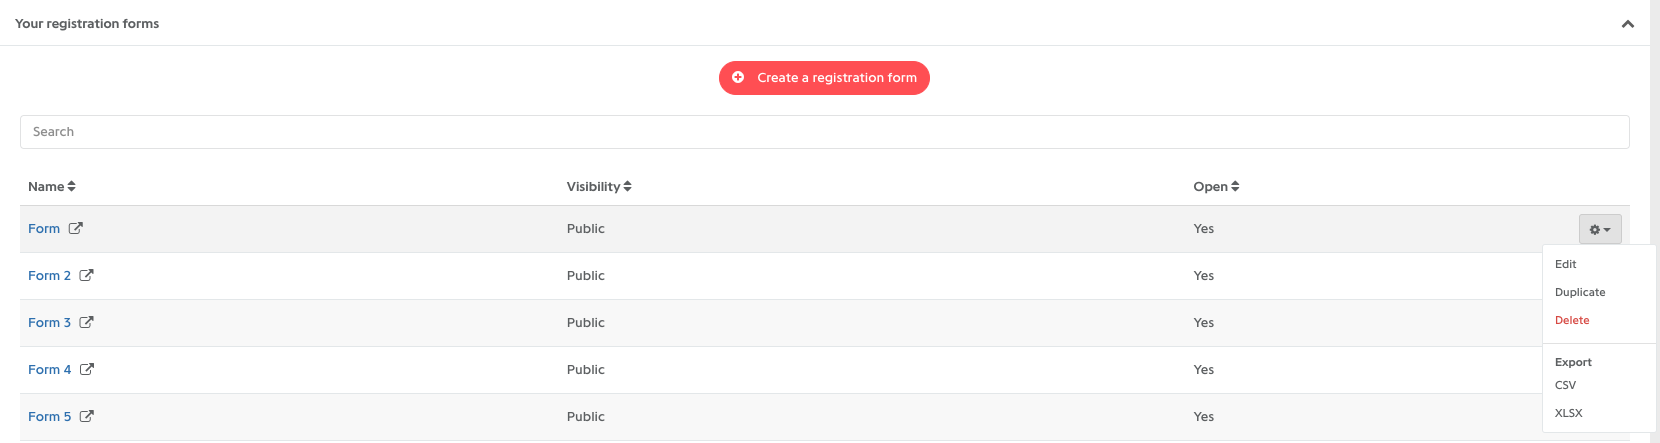Export the form as XLSX

[1568, 413]
